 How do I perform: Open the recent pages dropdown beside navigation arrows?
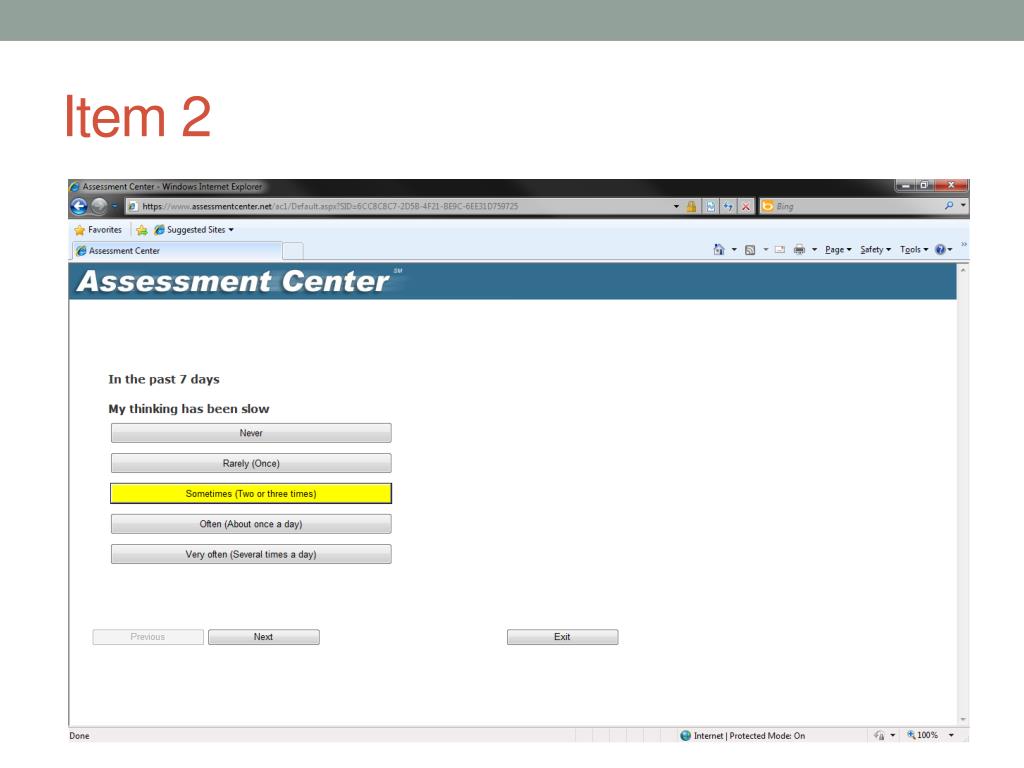pyautogui.click(x=114, y=206)
